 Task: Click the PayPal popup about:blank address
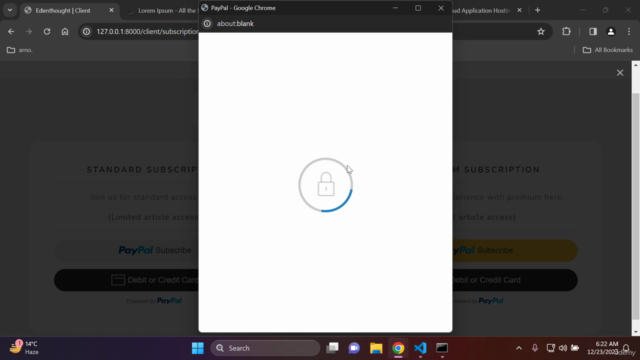[x=235, y=24]
